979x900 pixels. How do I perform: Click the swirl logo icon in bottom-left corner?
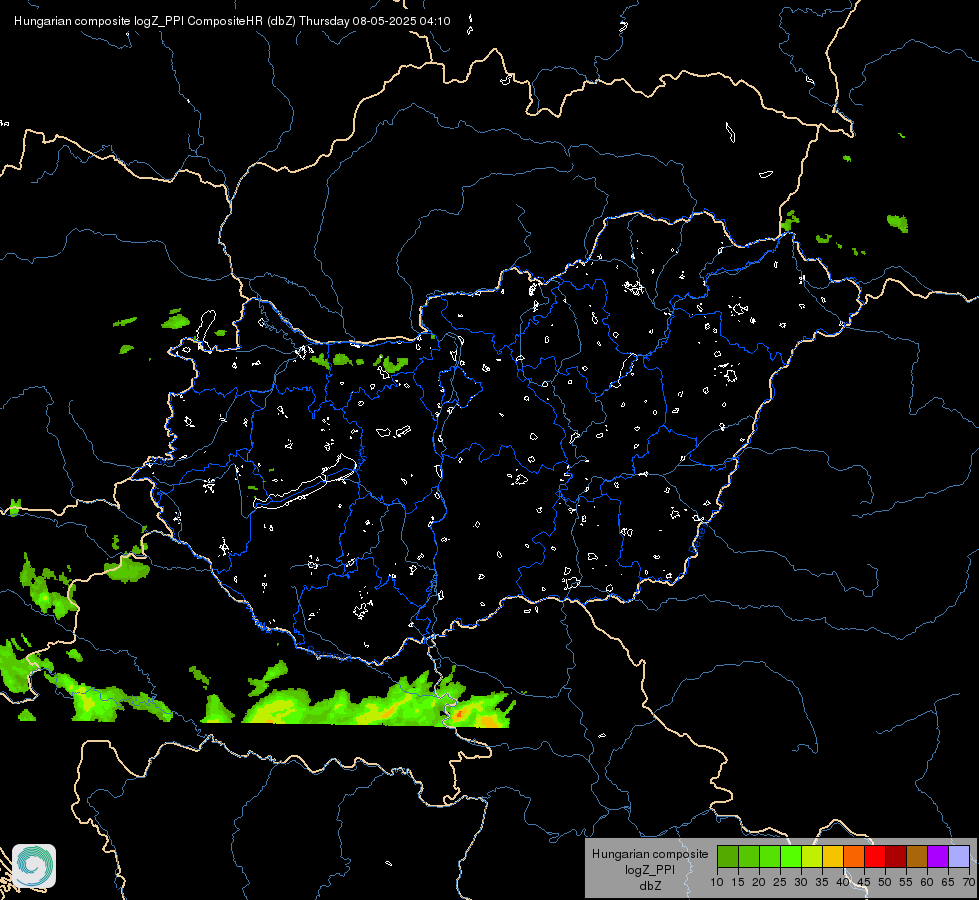34,866
